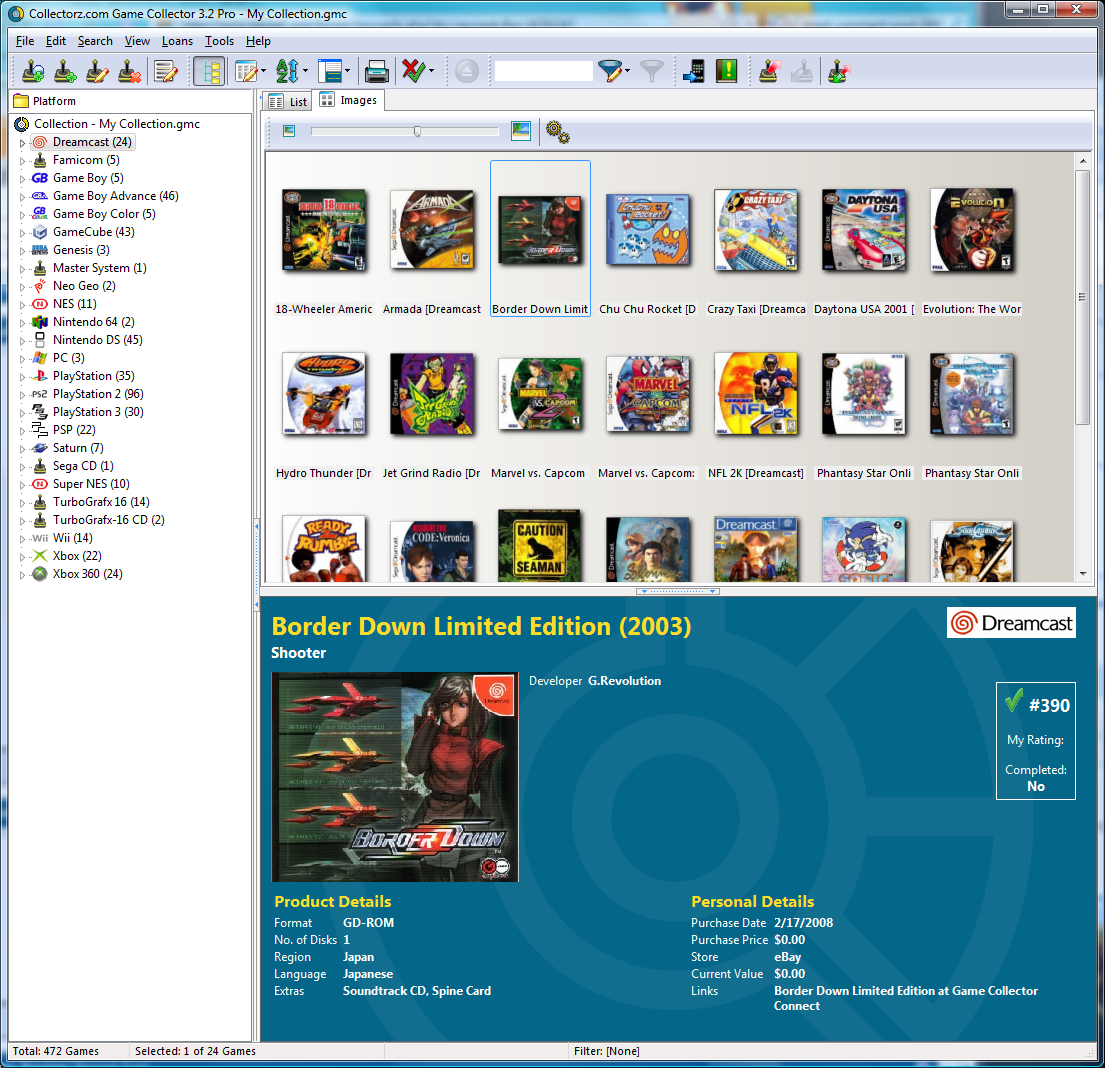1105x1068 pixels.
Task: Click the gray Clear Filter funnel icon
Action: pyautogui.click(x=652, y=71)
